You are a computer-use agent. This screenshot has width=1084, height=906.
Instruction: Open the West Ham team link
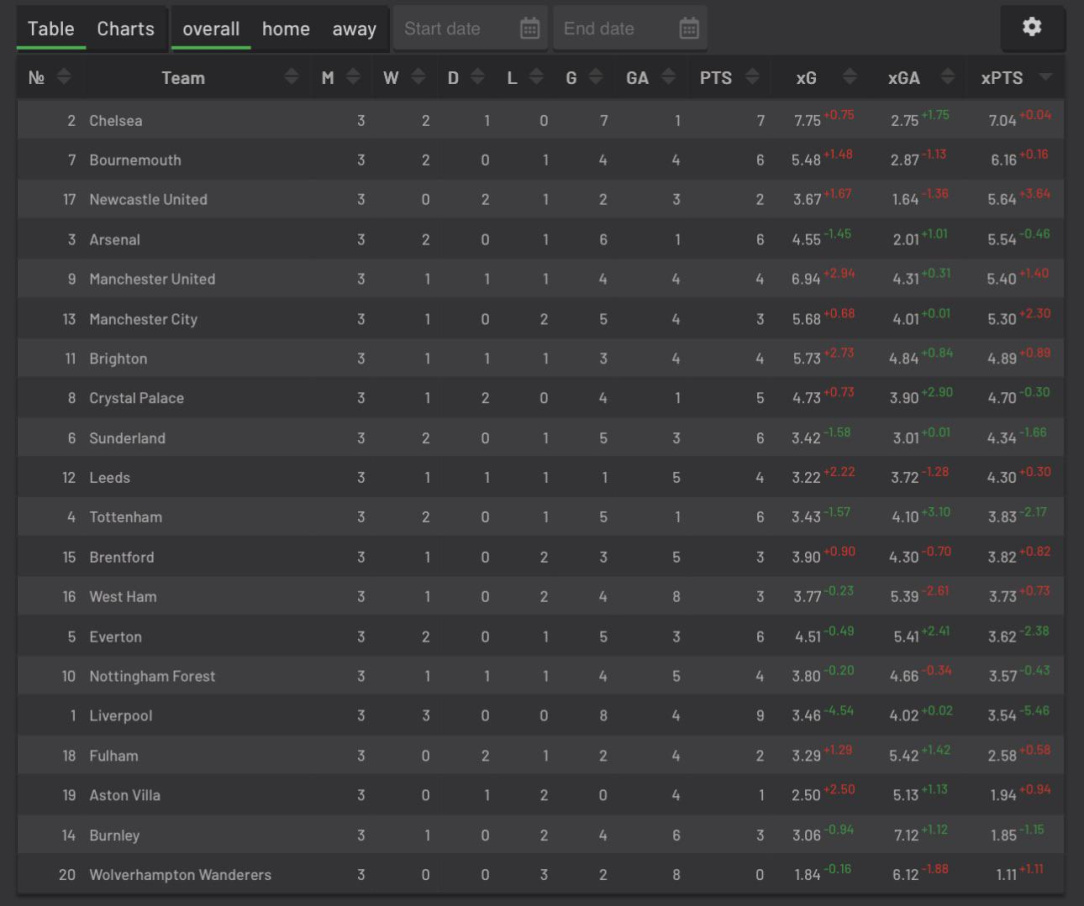point(123,596)
